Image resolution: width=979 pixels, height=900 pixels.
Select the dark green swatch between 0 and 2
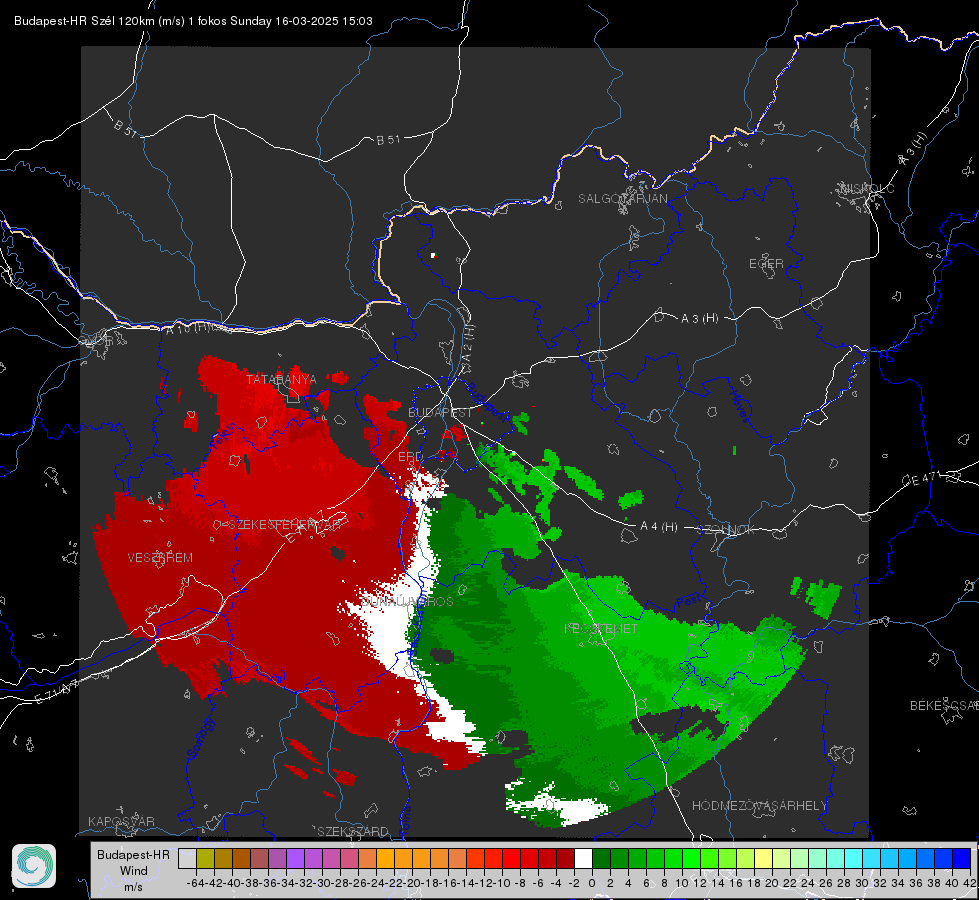pos(601,858)
